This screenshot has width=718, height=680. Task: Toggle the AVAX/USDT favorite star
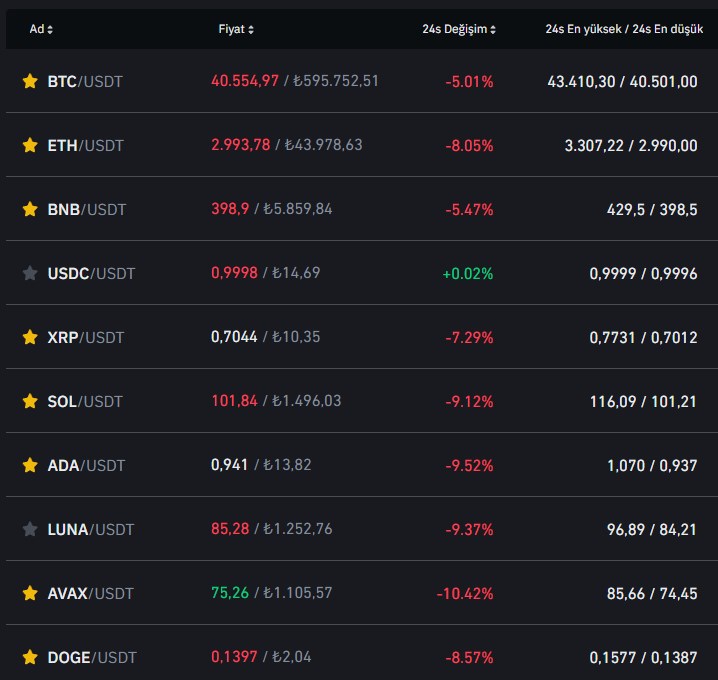[x=30, y=593]
